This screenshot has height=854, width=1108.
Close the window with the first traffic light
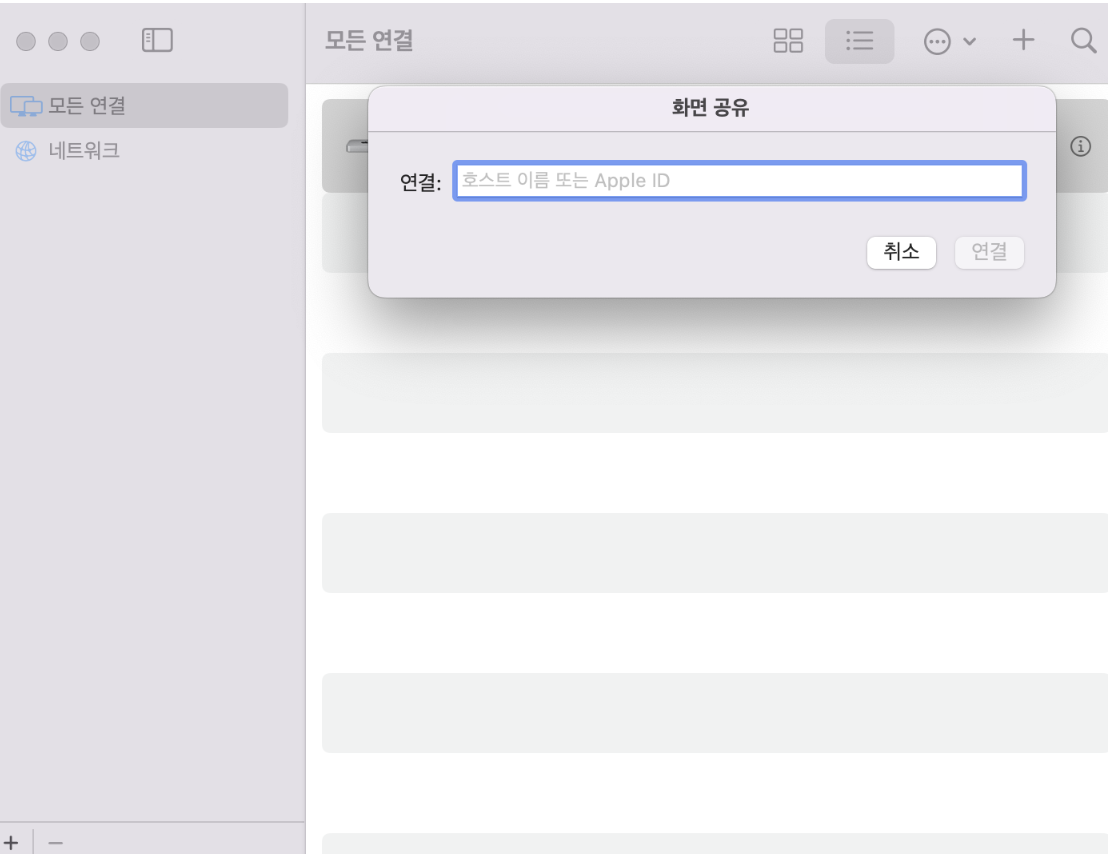click(x=26, y=42)
